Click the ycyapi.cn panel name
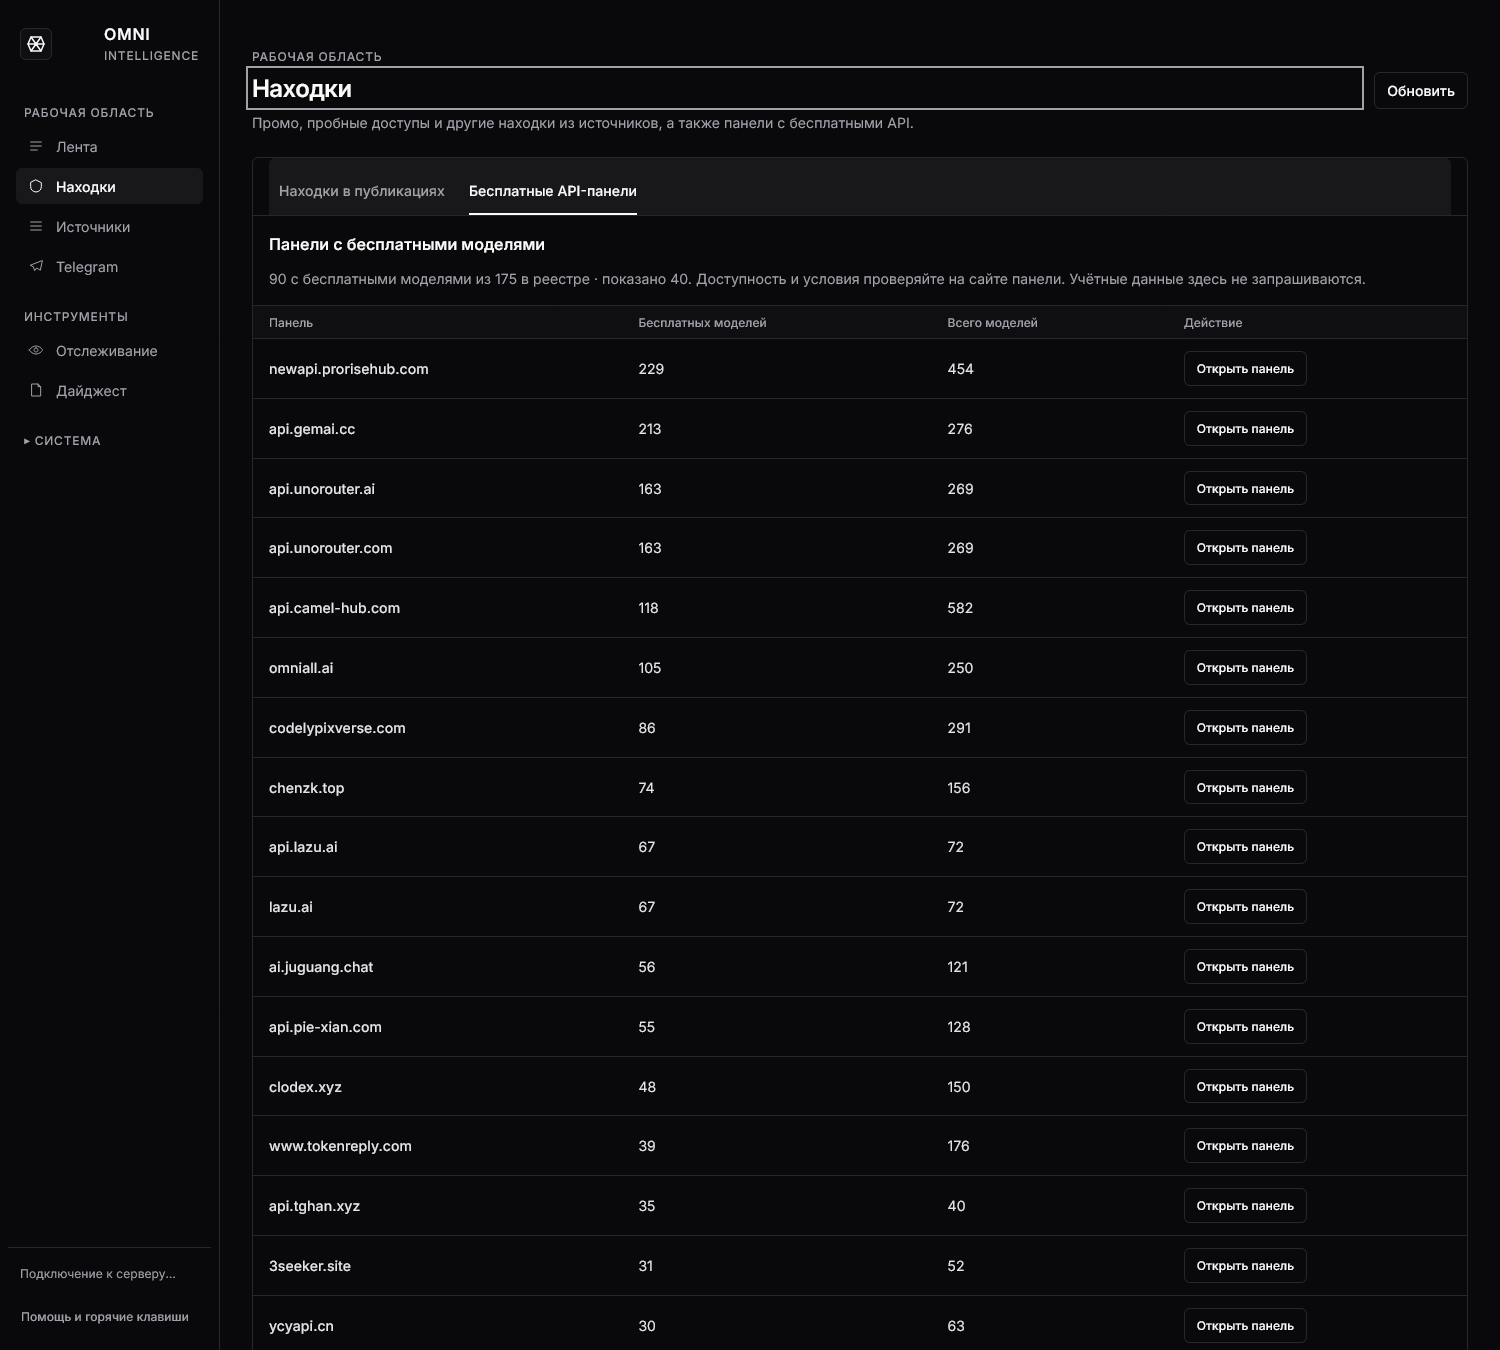This screenshot has height=1350, width=1500. 301,1326
